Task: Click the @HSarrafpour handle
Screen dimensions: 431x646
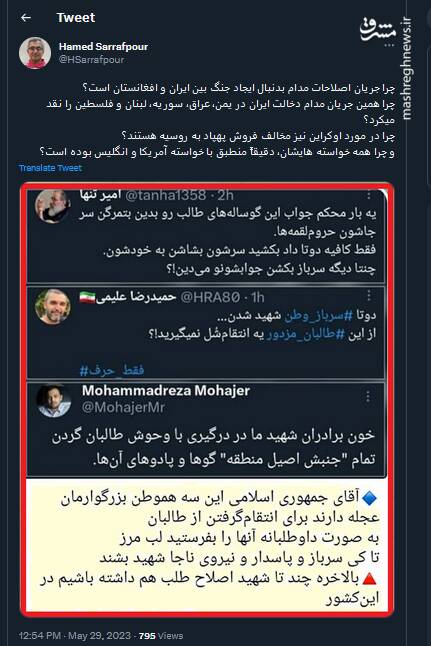Action: 91,59
